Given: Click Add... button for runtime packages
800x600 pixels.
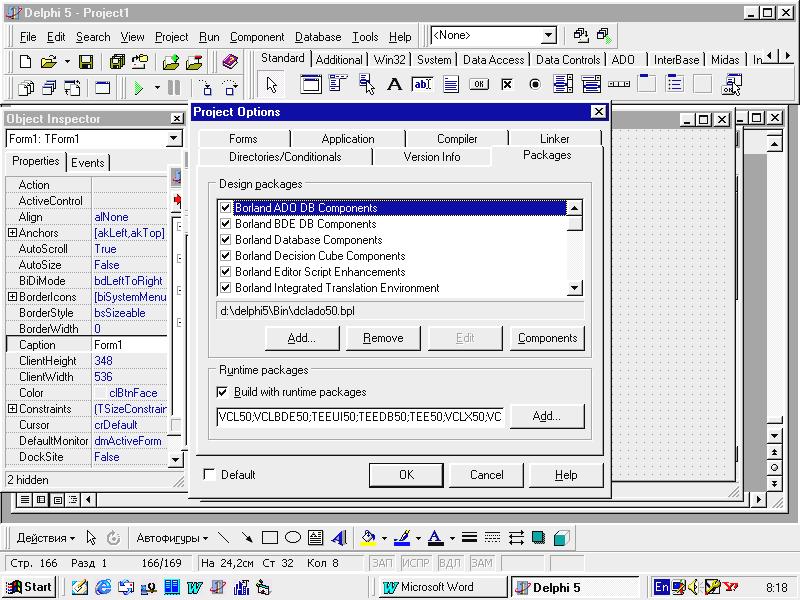Looking at the screenshot, I should click(547, 416).
